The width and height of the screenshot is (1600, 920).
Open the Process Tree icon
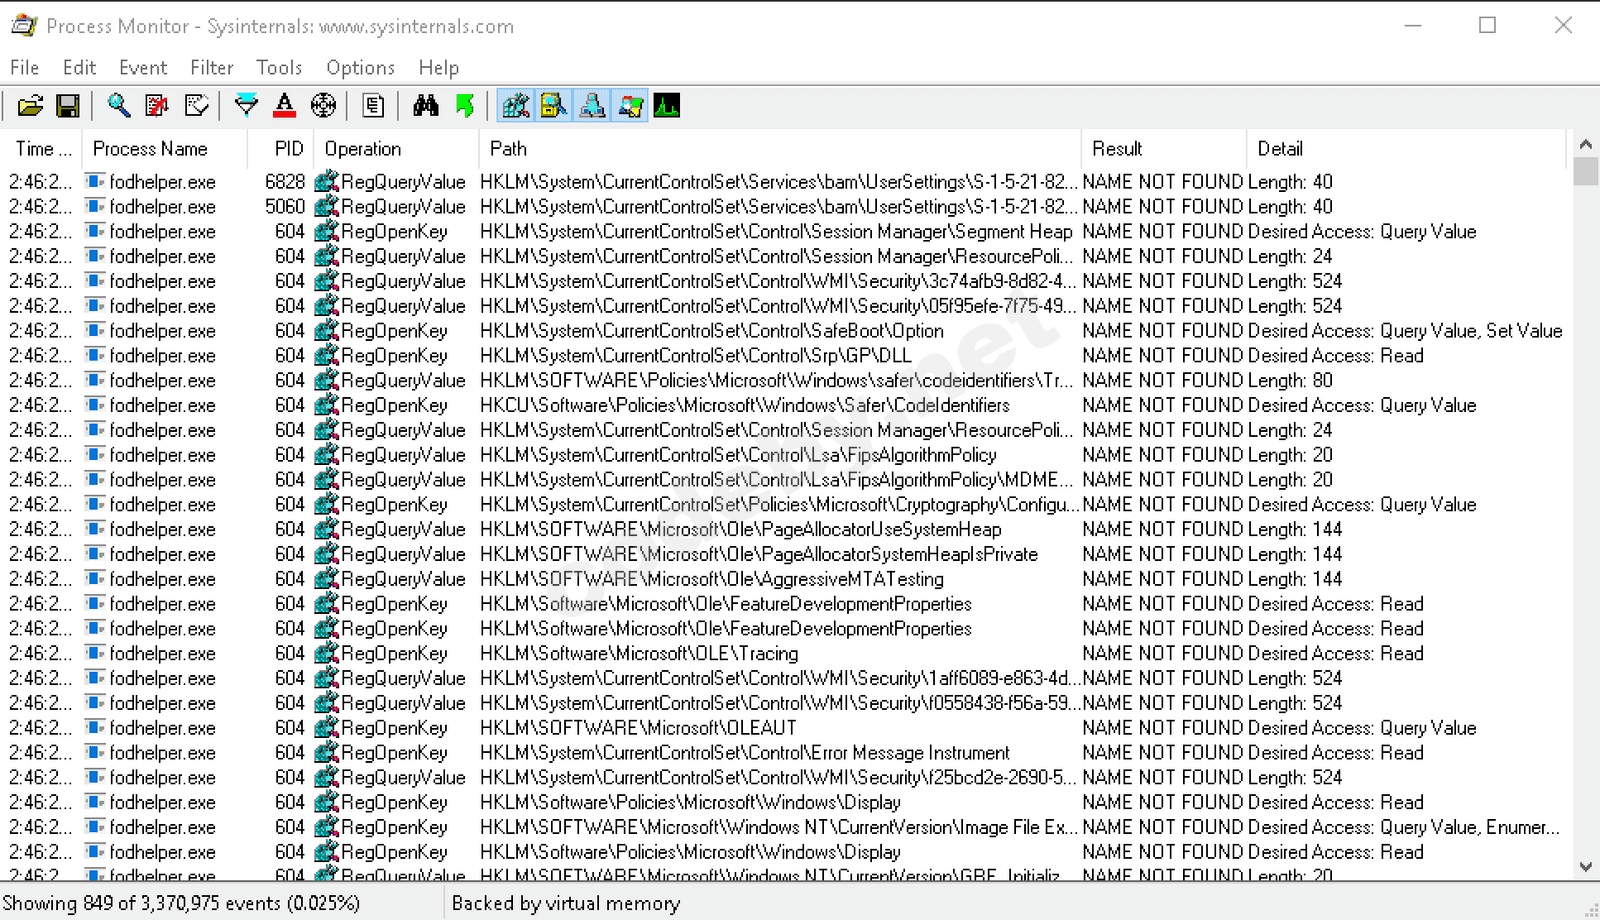tap(373, 106)
